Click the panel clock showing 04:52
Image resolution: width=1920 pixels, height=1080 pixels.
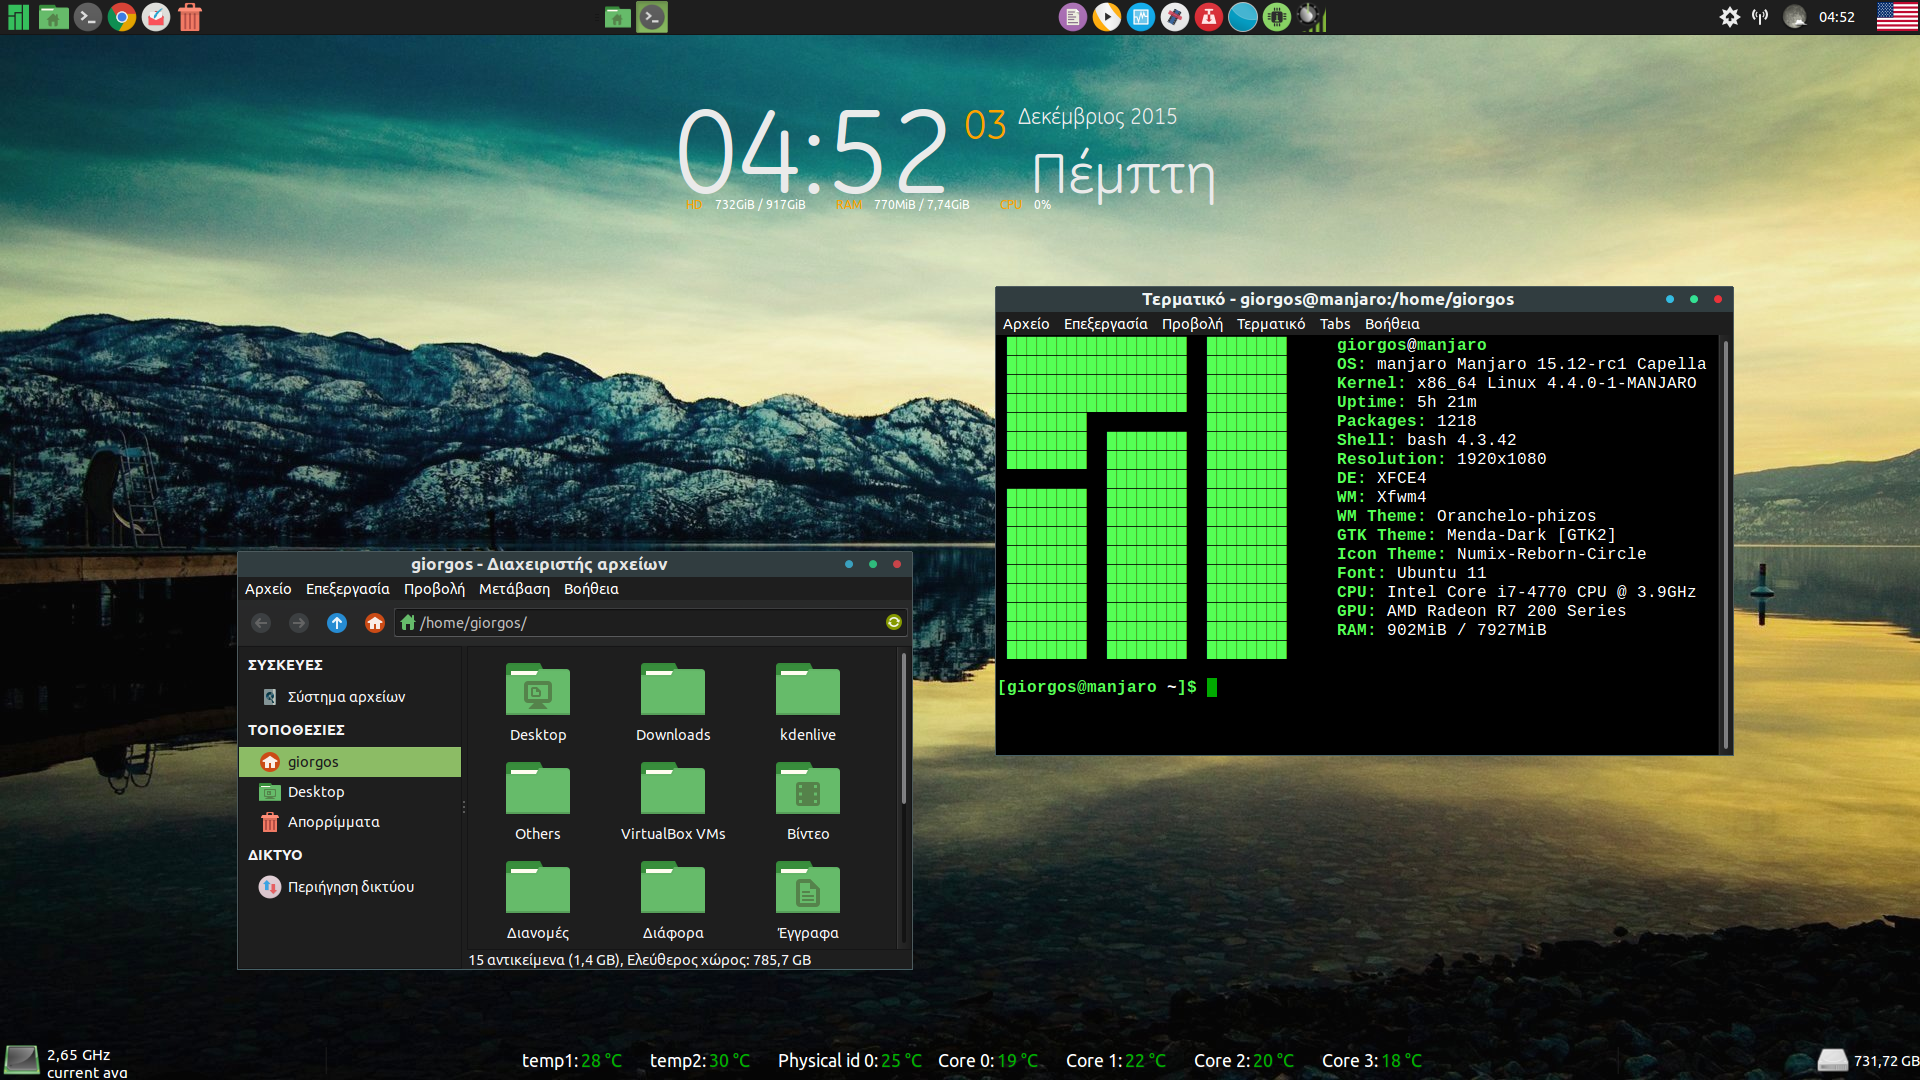[1837, 17]
